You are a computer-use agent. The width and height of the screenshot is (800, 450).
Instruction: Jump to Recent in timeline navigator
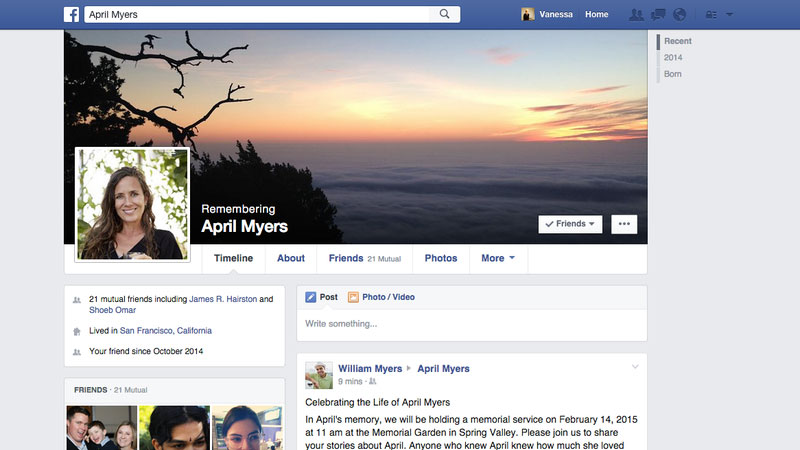pos(678,41)
